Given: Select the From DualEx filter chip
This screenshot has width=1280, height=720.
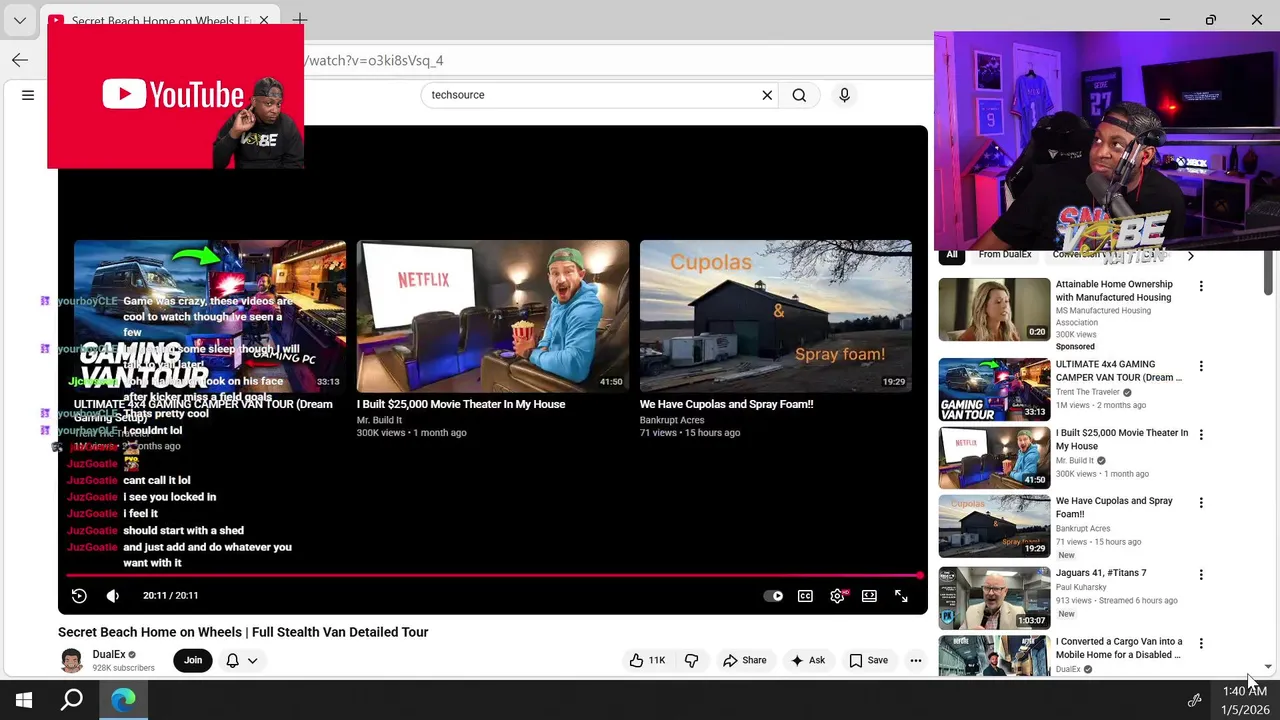Looking at the screenshot, I should coord(1005,255).
